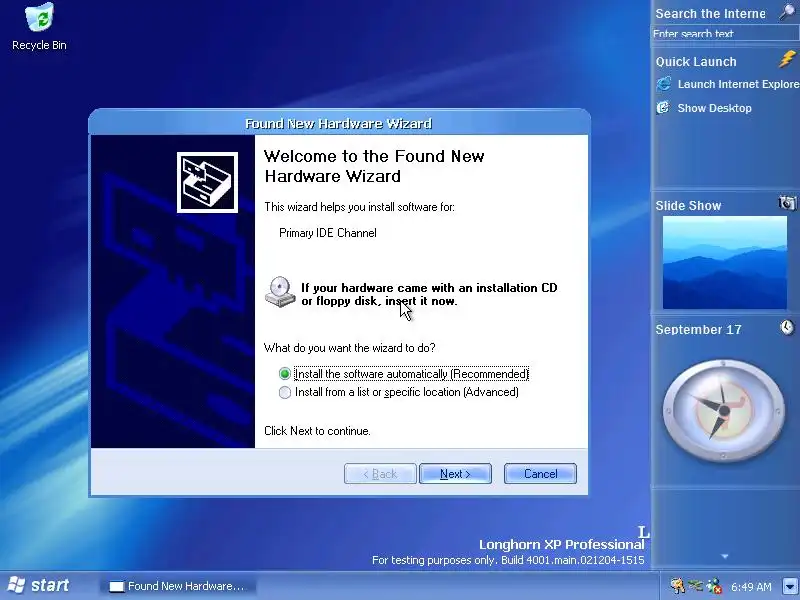Click the September 17 date header
Image resolution: width=800 pixels, height=600 pixels.
pyautogui.click(x=698, y=330)
